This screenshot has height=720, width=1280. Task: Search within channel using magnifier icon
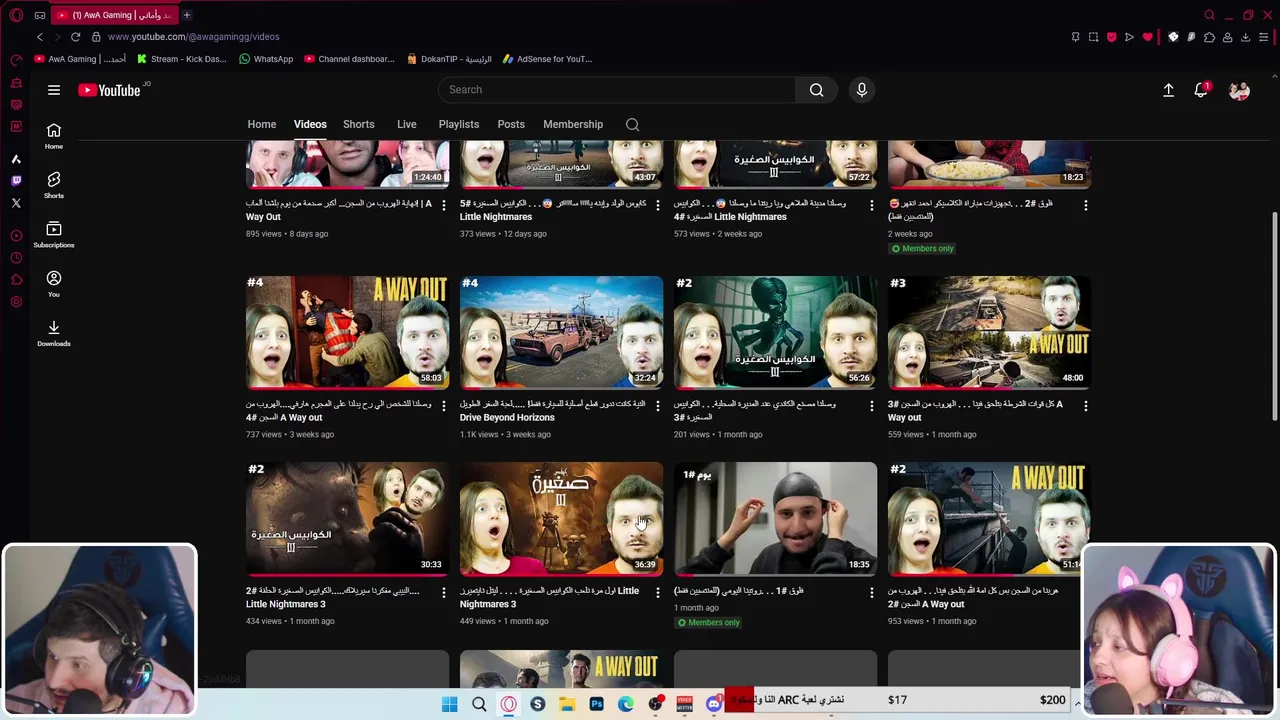click(632, 124)
